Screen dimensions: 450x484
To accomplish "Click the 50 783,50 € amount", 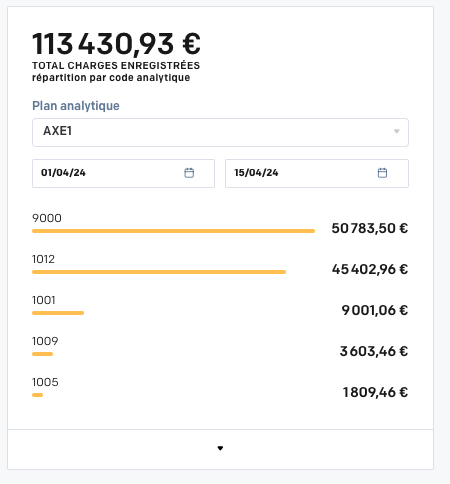I will 370,228.
